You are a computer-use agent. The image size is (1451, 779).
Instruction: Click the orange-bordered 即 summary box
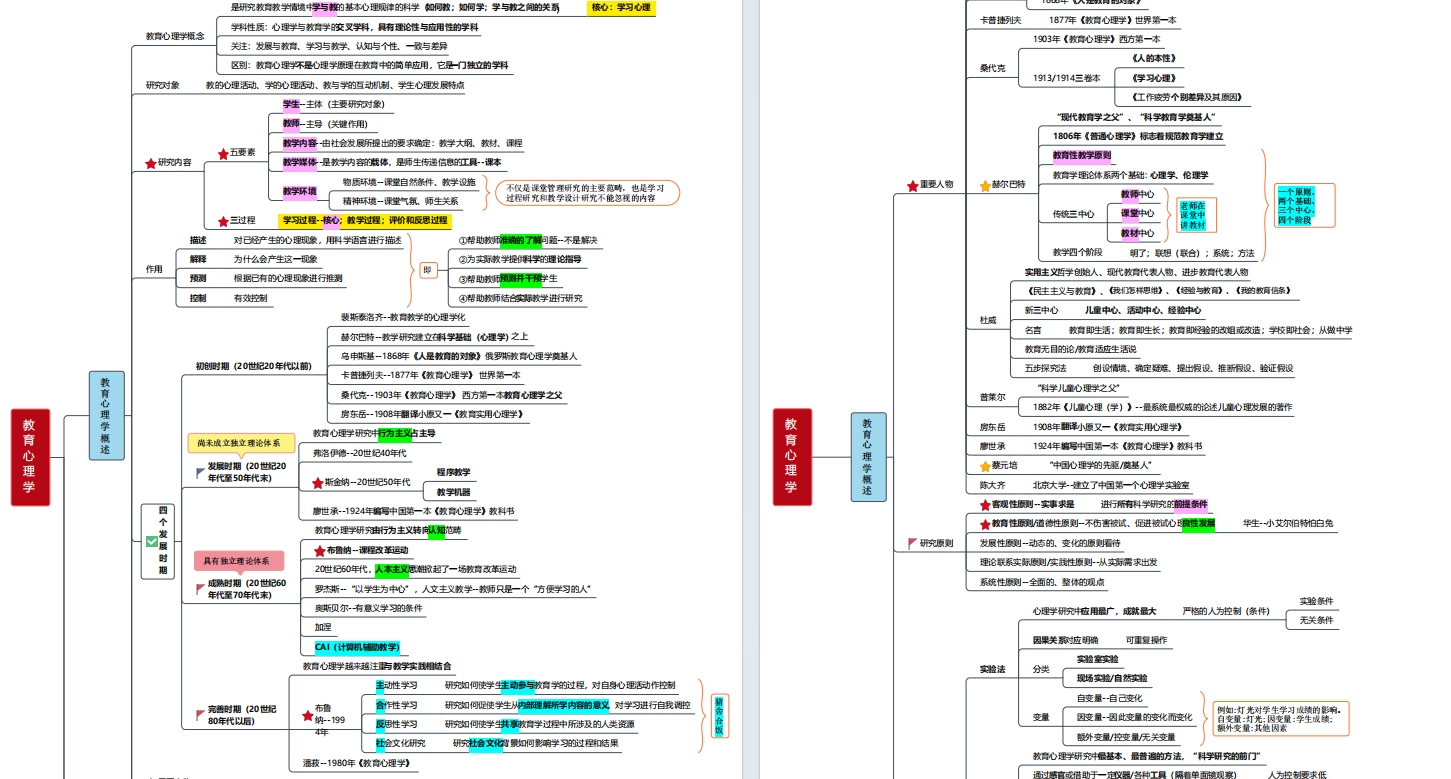(427, 270)
